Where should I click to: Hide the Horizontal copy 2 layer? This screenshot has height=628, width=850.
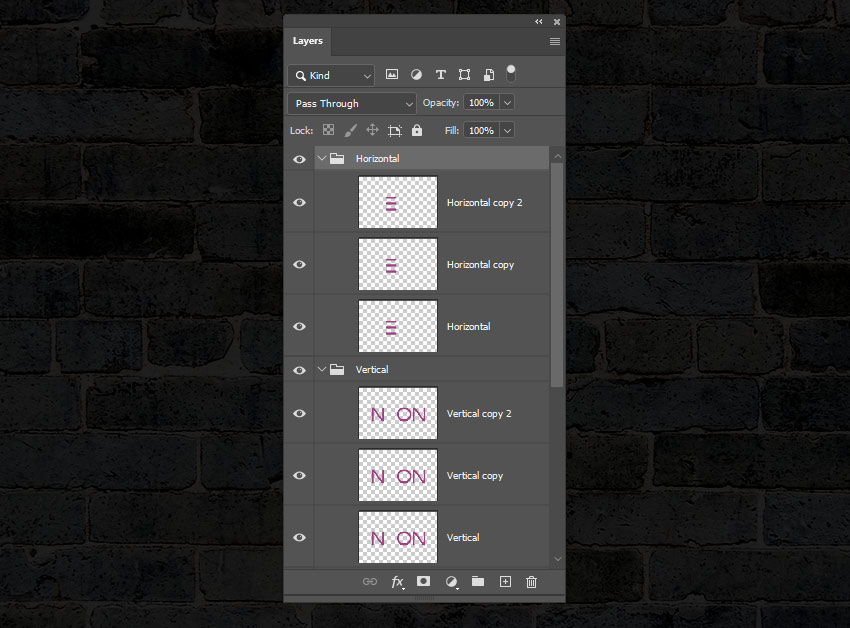299,202
